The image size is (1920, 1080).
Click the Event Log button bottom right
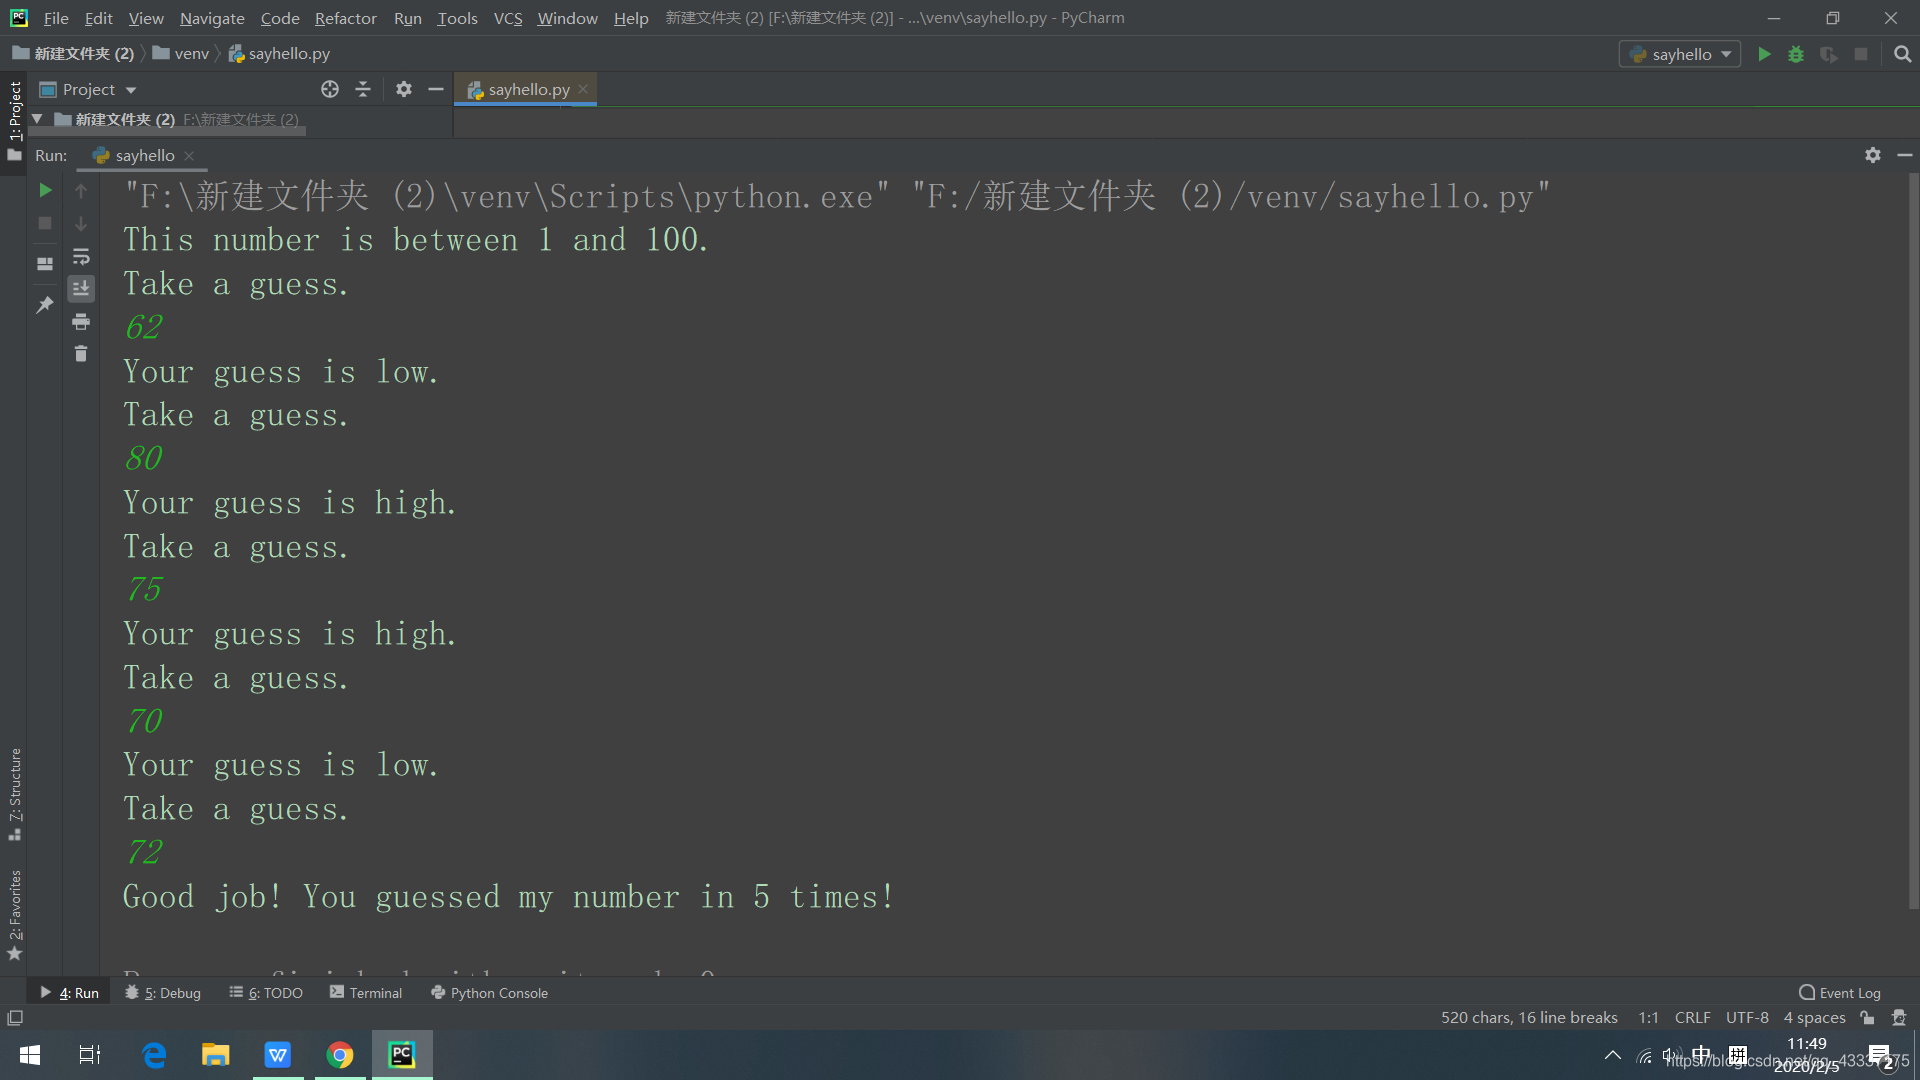[x=1840, y=992]
